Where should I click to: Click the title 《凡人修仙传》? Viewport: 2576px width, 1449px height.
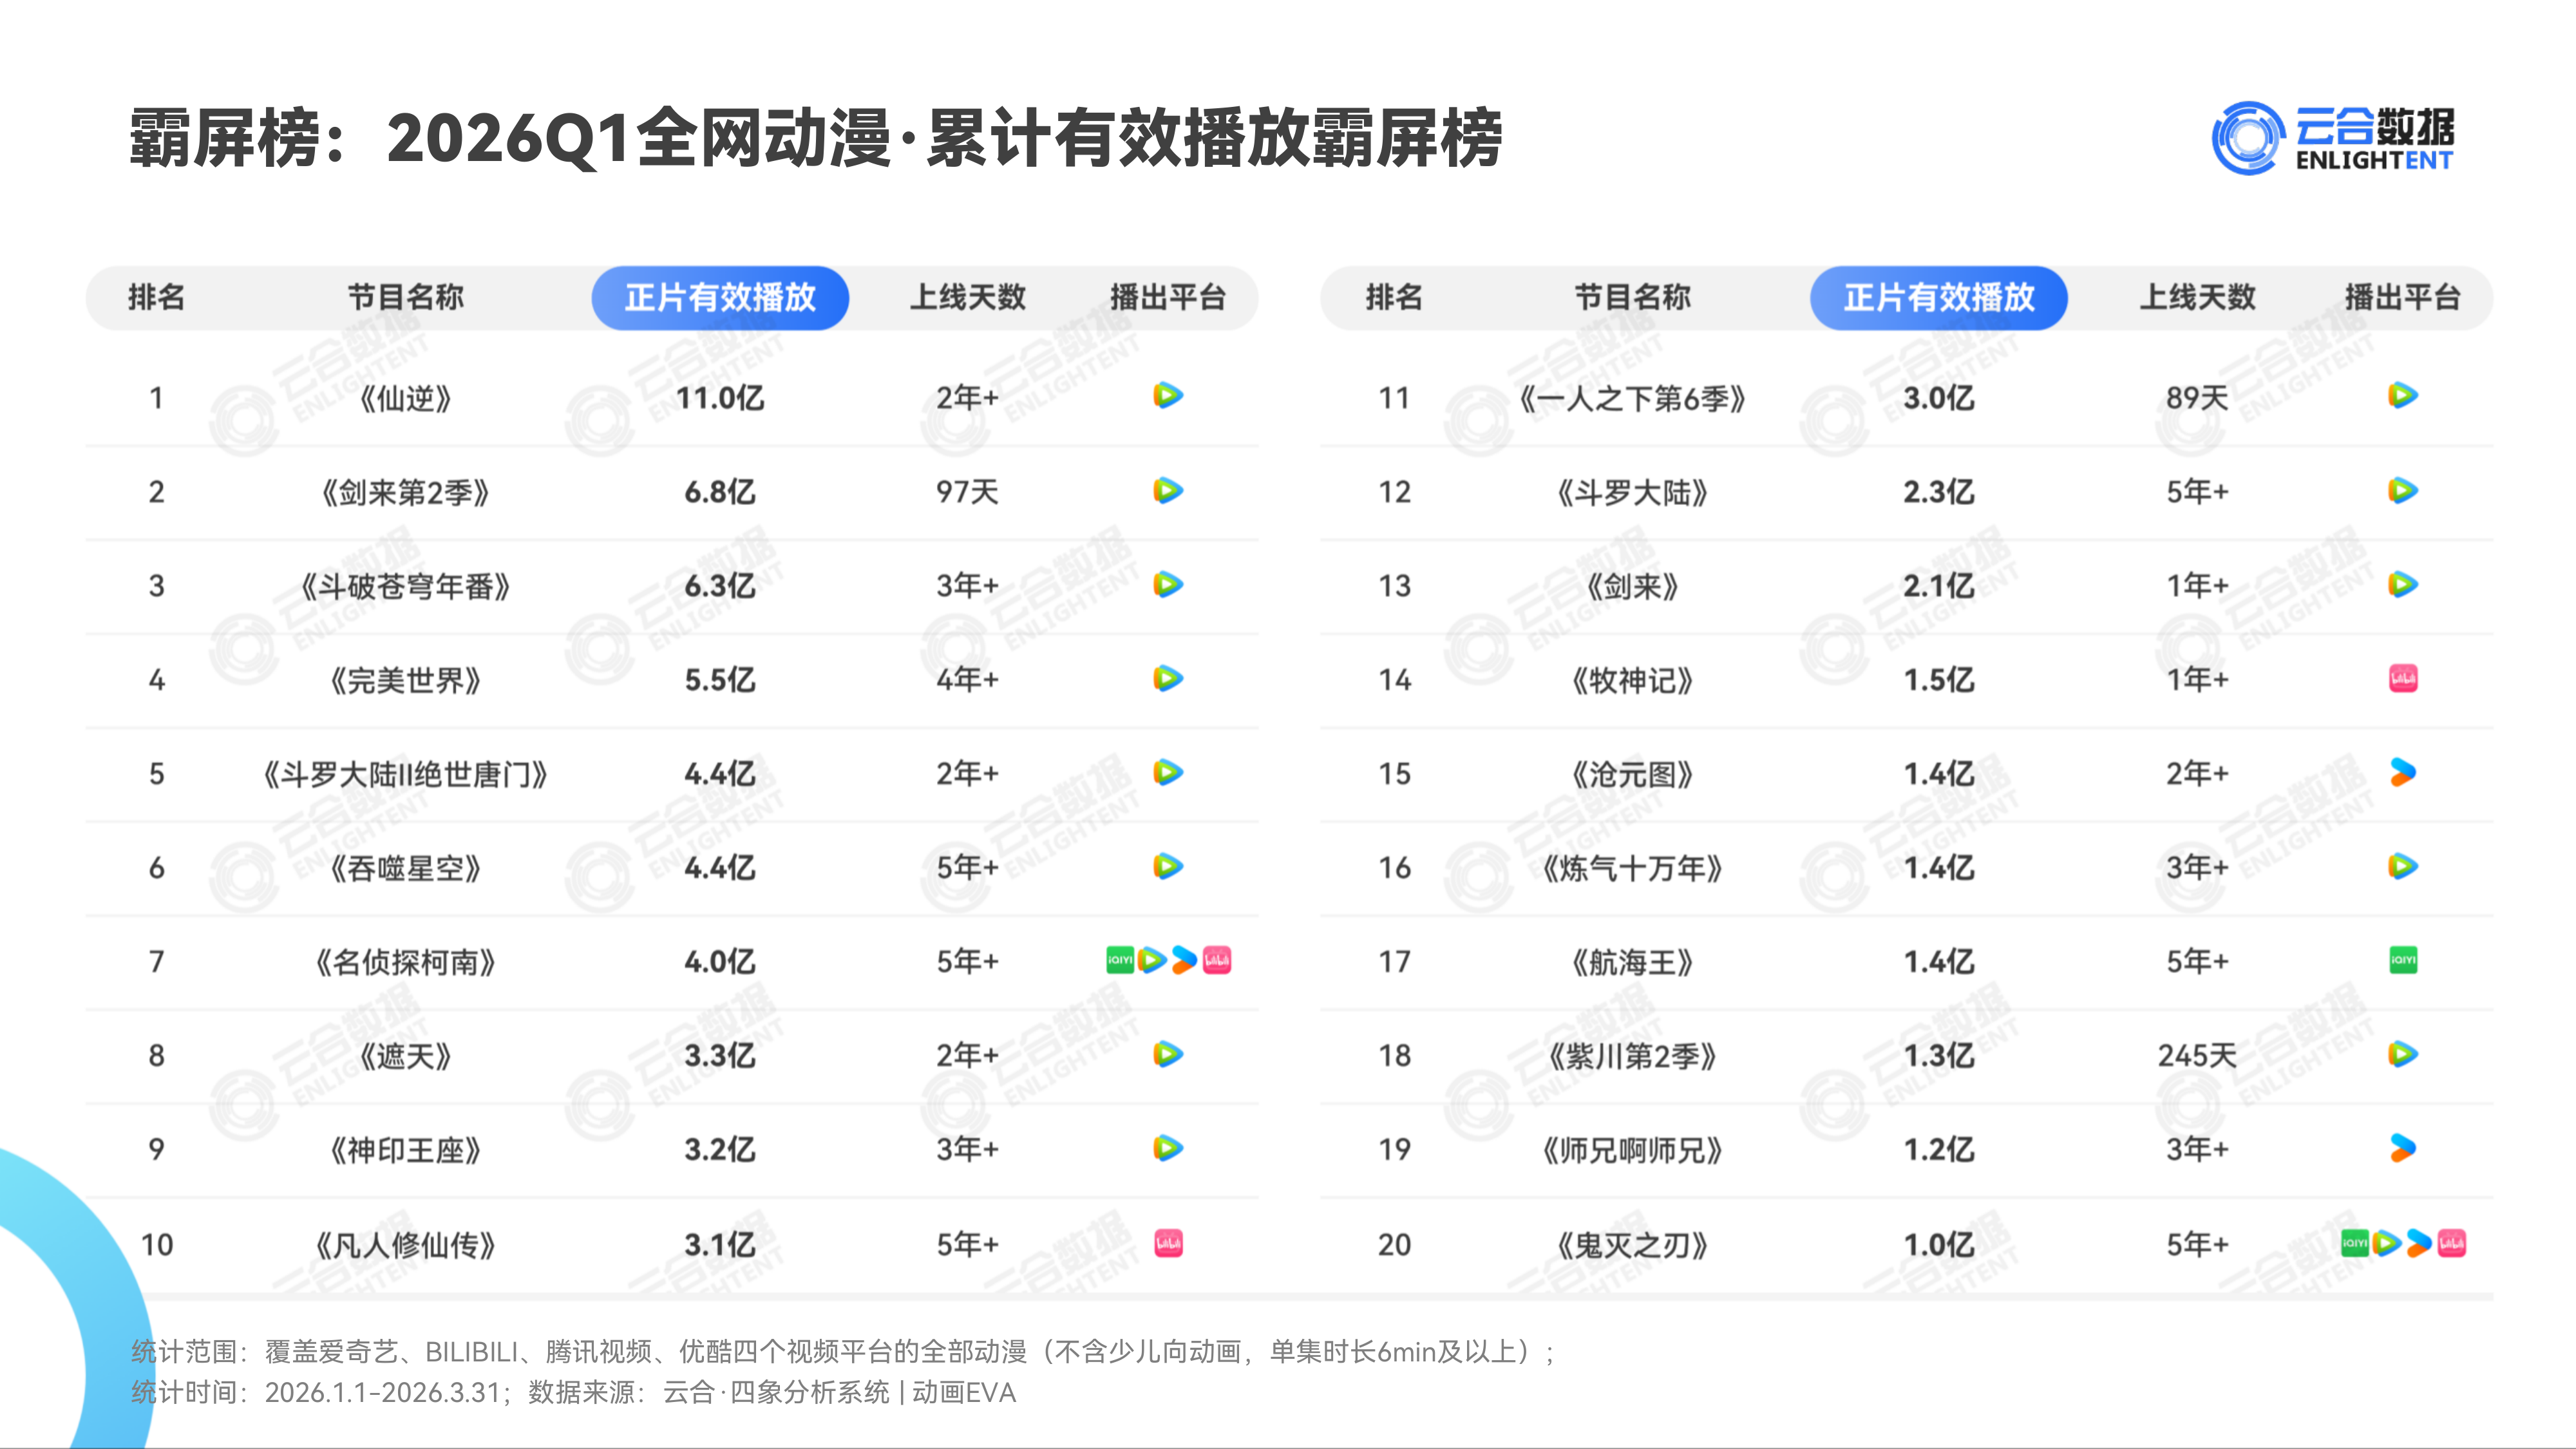click(405, 1245)
